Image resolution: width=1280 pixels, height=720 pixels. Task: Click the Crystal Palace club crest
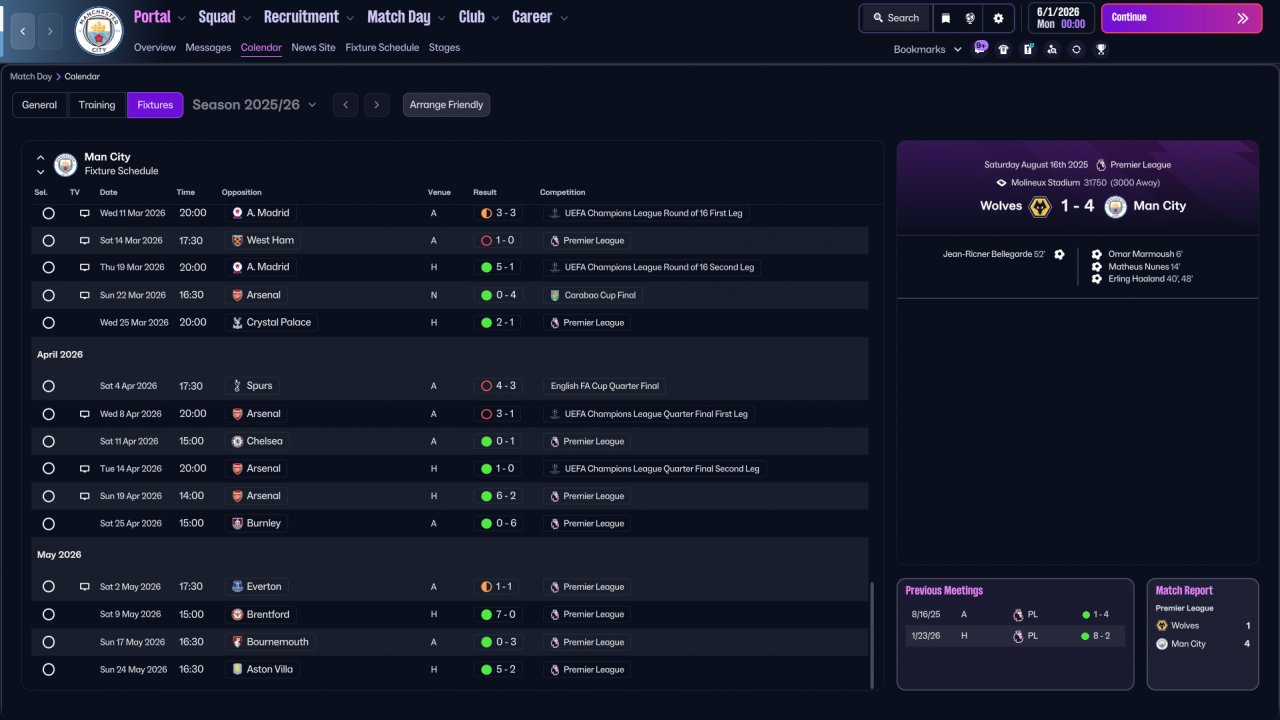pos(237,323)
